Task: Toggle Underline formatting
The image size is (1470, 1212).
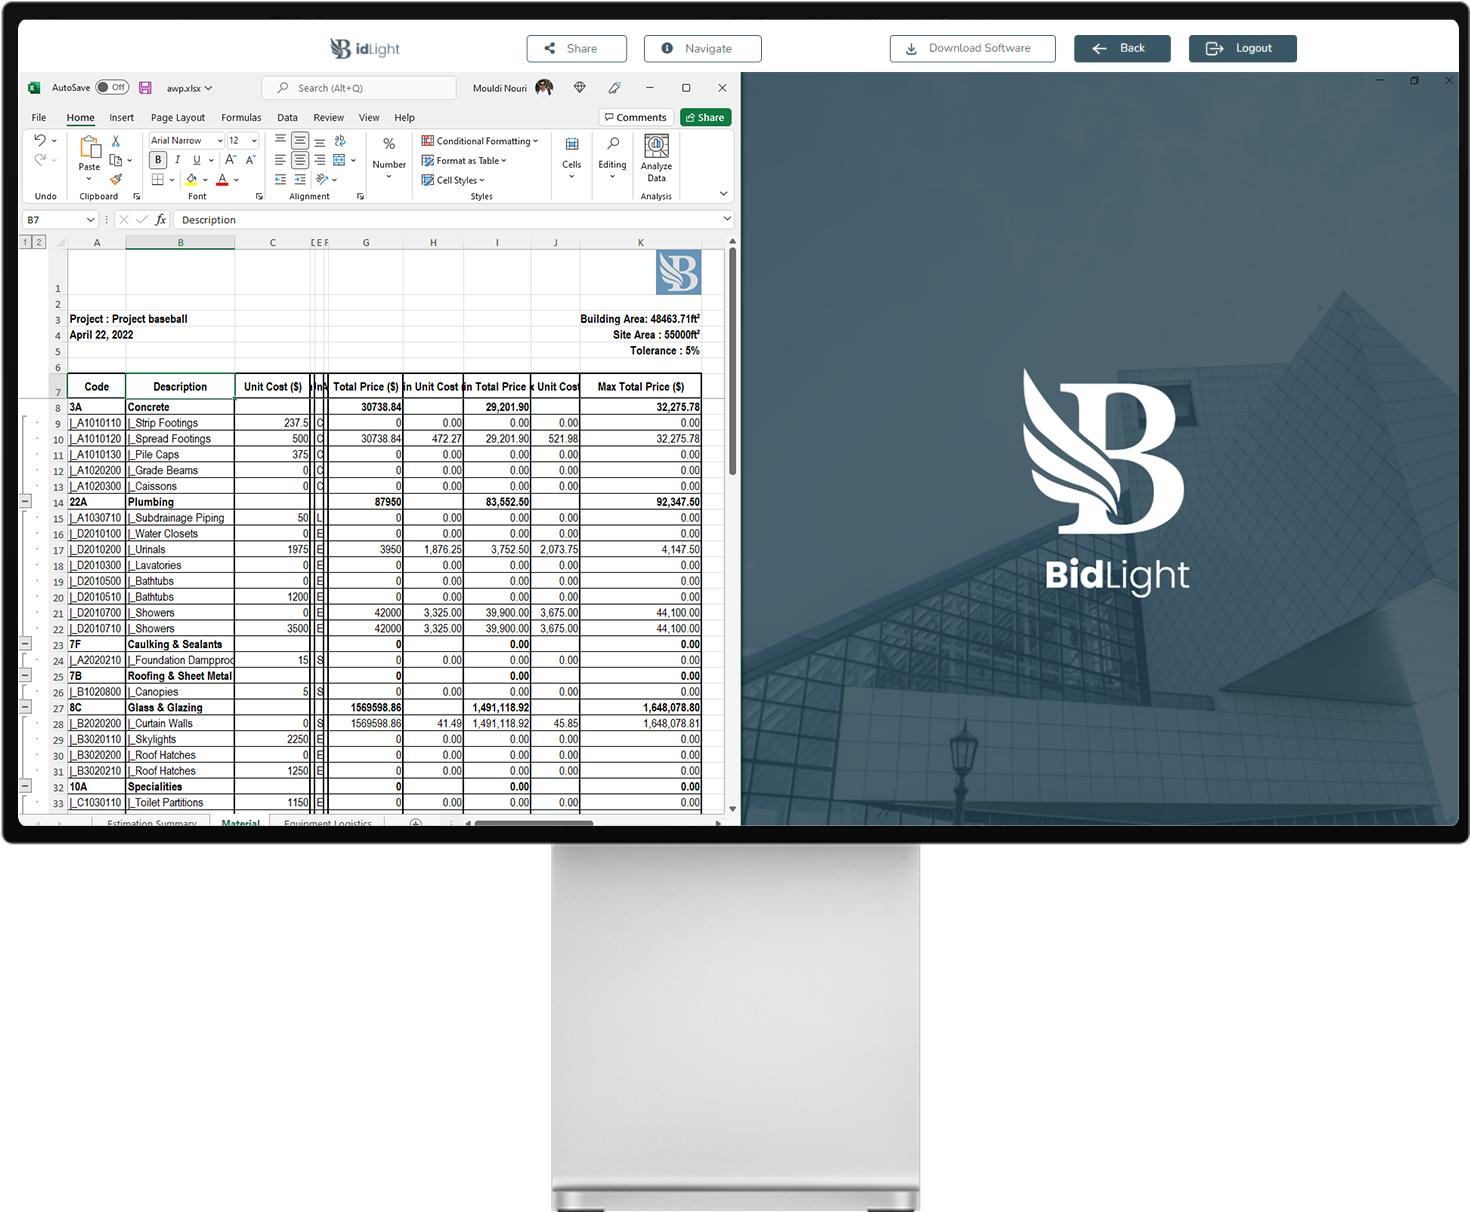Action: (197, 160)
